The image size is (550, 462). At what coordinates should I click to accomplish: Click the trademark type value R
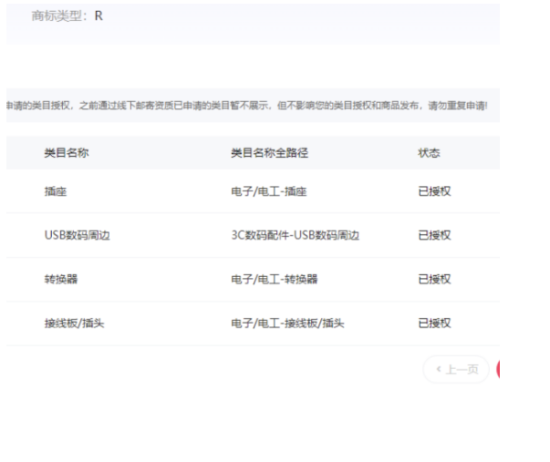[99, 16]
